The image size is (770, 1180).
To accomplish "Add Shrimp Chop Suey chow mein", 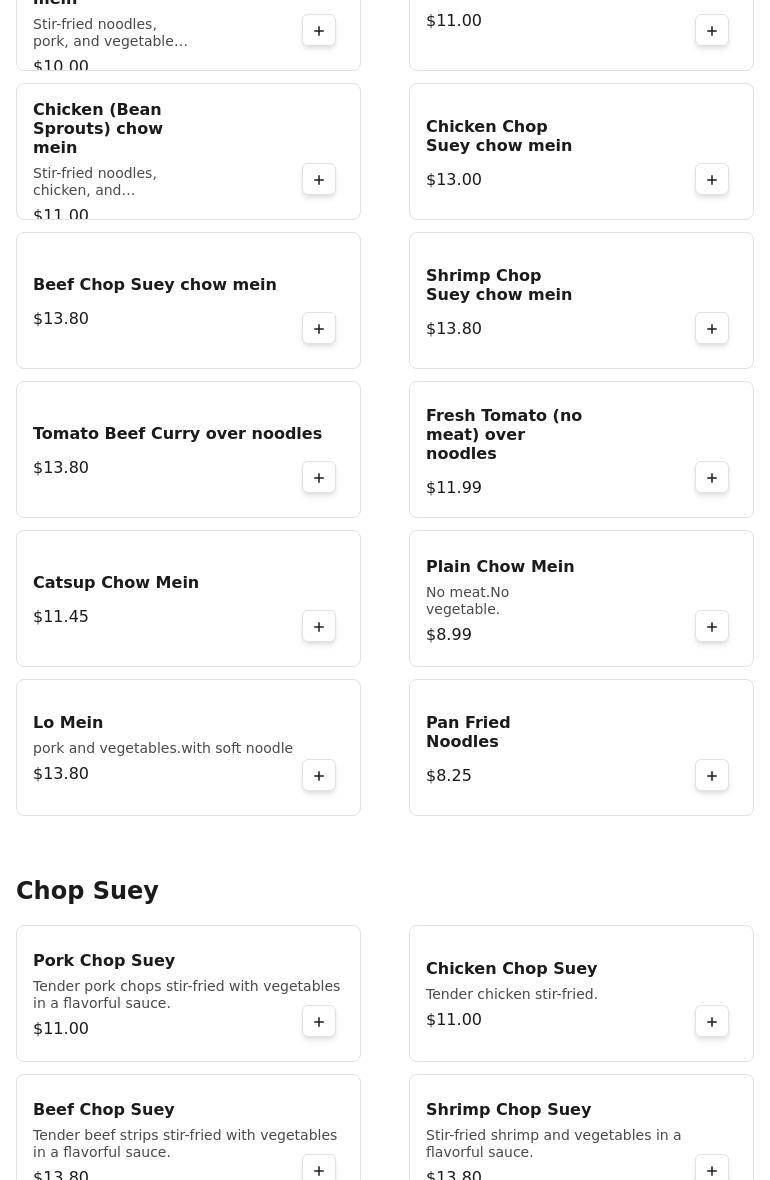I will tap(712, 329).
